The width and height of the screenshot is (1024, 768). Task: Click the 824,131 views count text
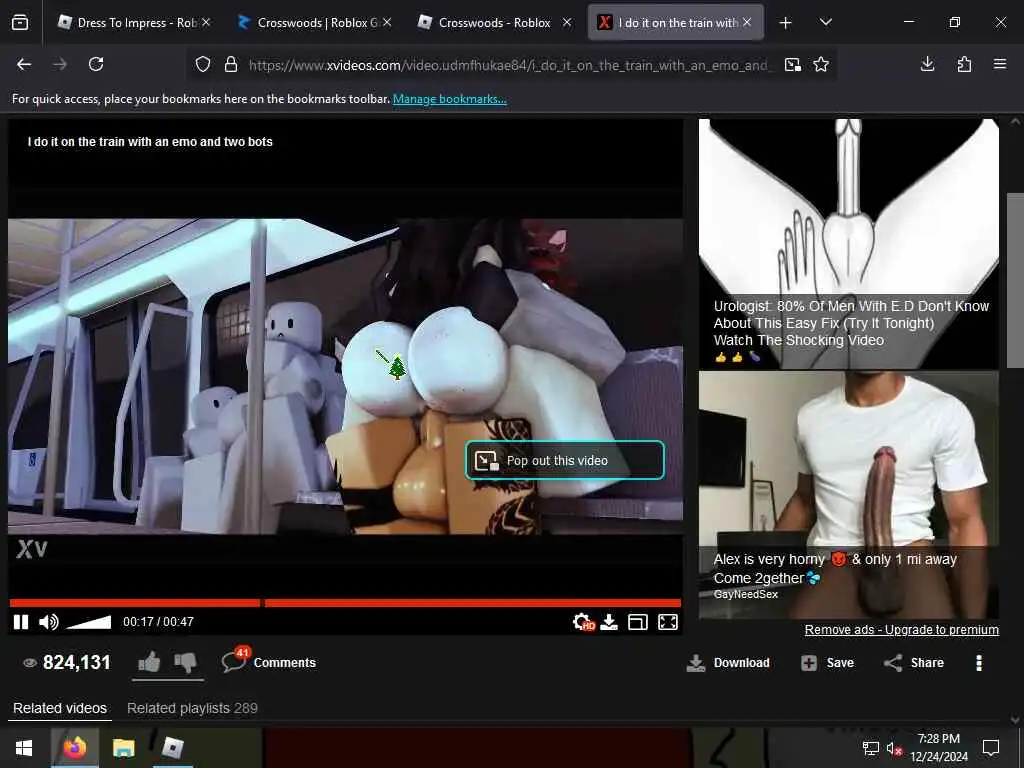click(76, 662)
